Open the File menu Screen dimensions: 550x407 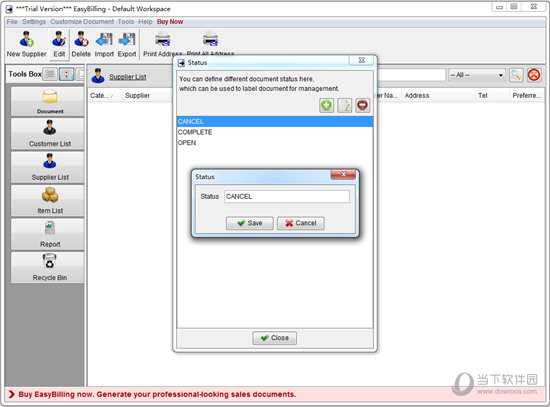tap(12, 22)
